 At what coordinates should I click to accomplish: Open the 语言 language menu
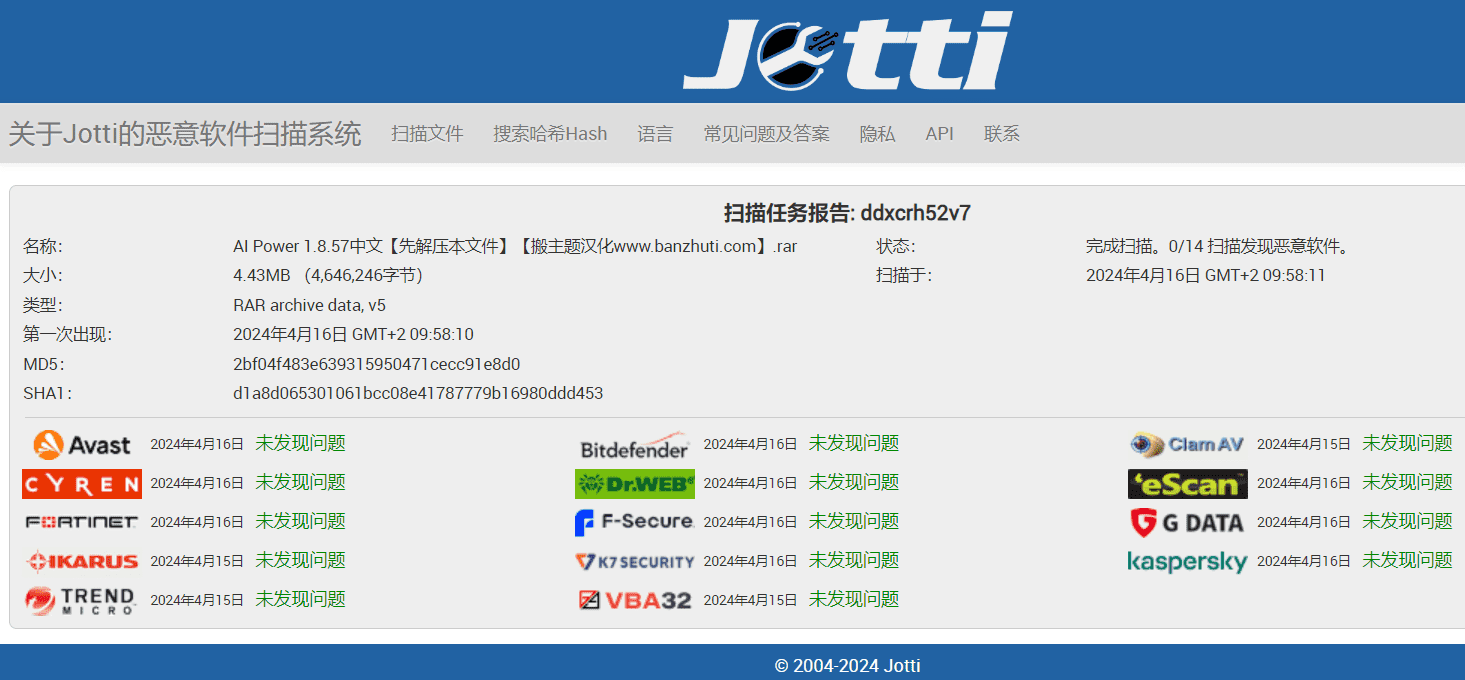tap(656, 134)
